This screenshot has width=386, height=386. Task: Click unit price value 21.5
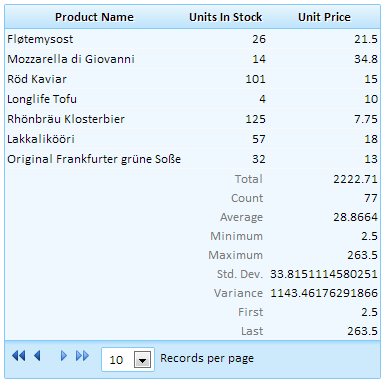pos(366,39)
